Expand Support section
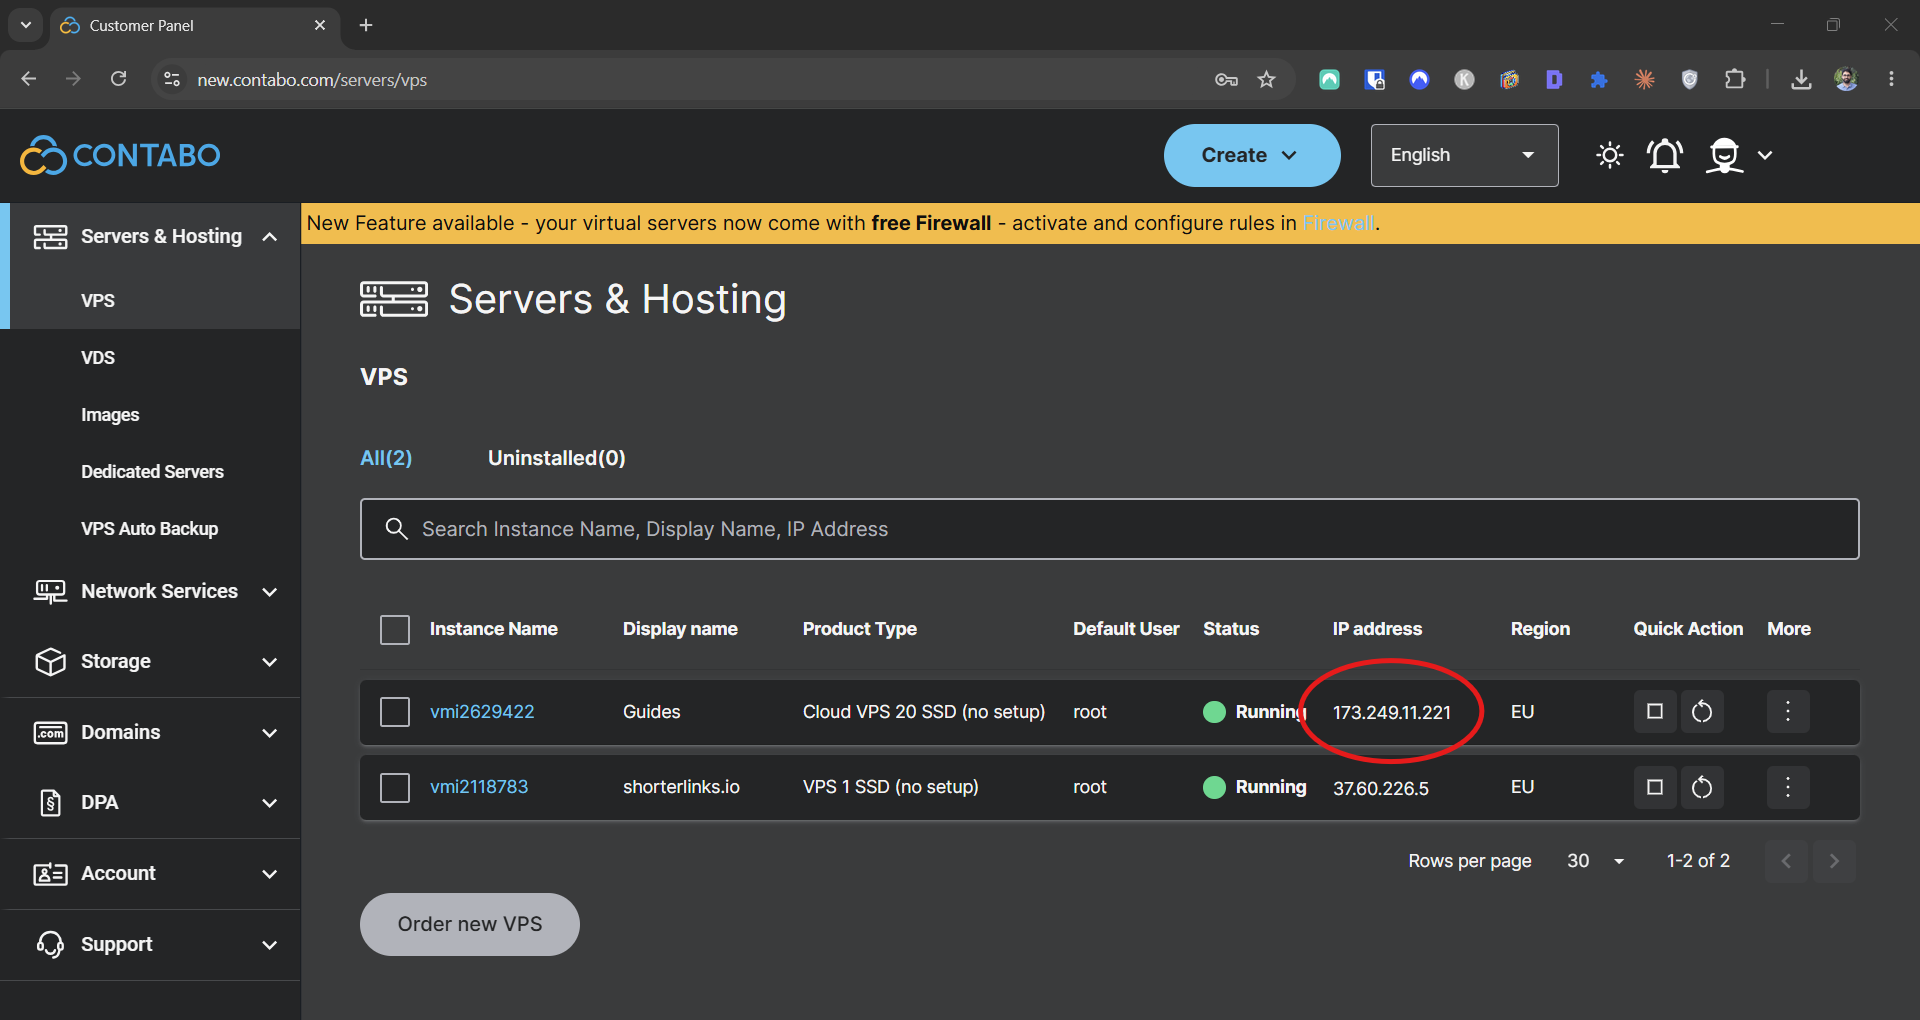Screen dimensions: 1920x1020 269,945
